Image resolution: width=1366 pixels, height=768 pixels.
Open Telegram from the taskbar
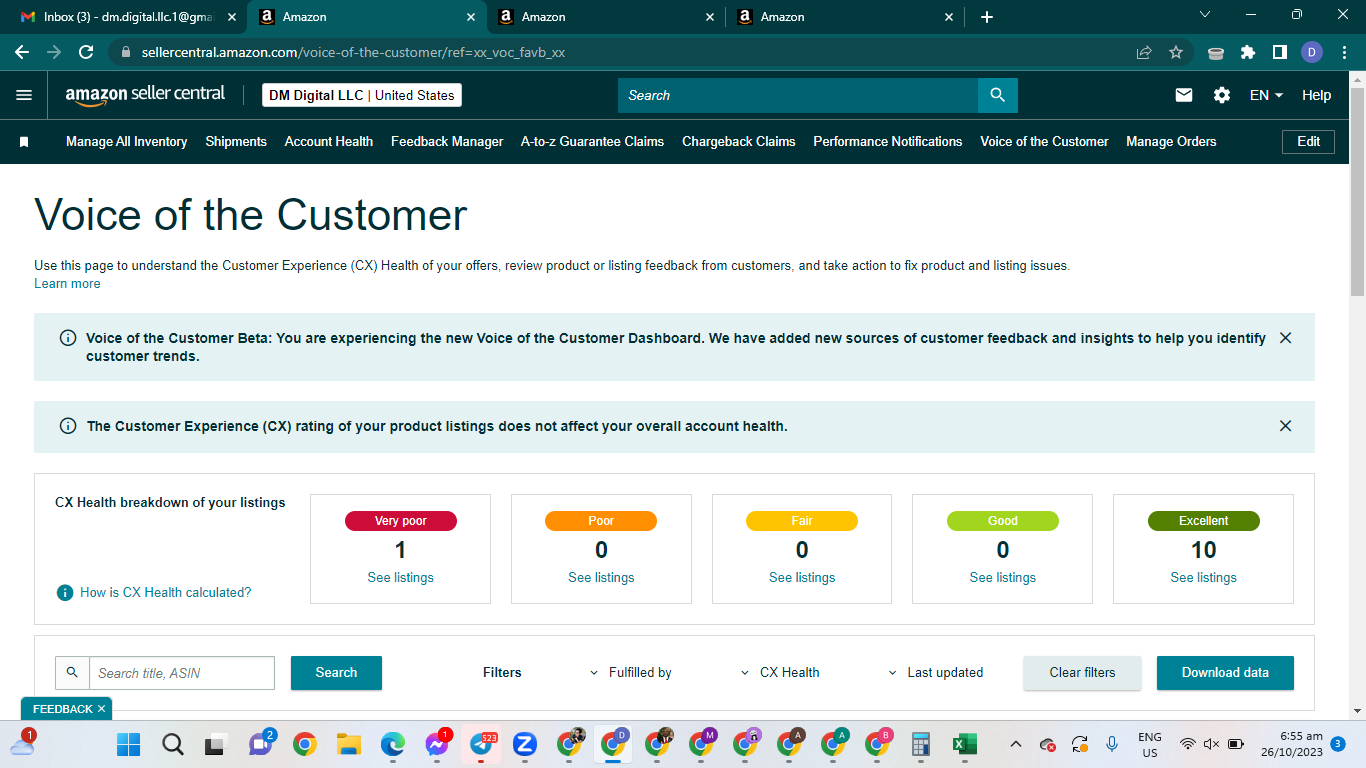pos(481,744)
